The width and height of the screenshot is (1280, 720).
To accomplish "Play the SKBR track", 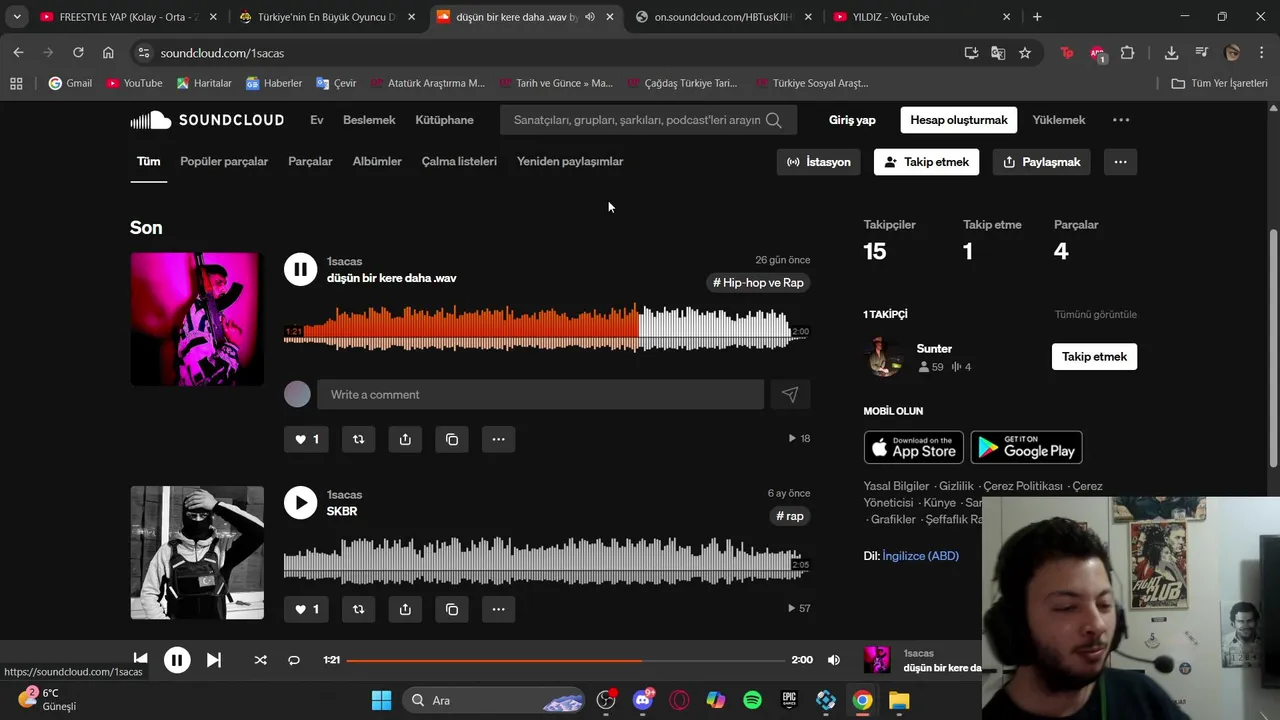I will [300, 502].
